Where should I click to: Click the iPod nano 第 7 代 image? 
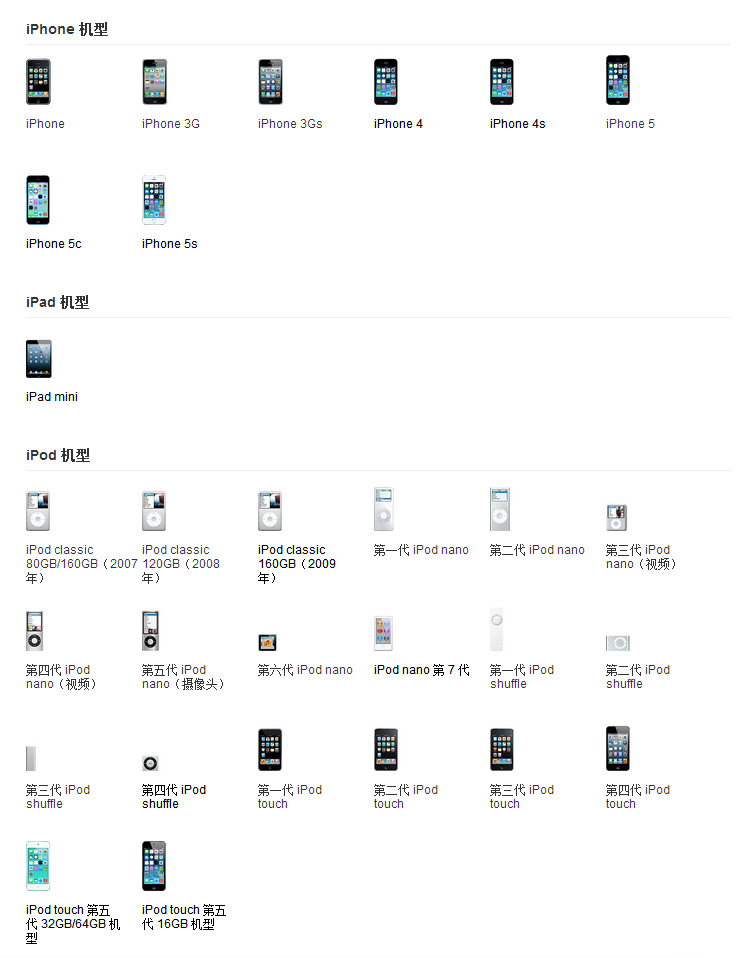click(383, 634)
